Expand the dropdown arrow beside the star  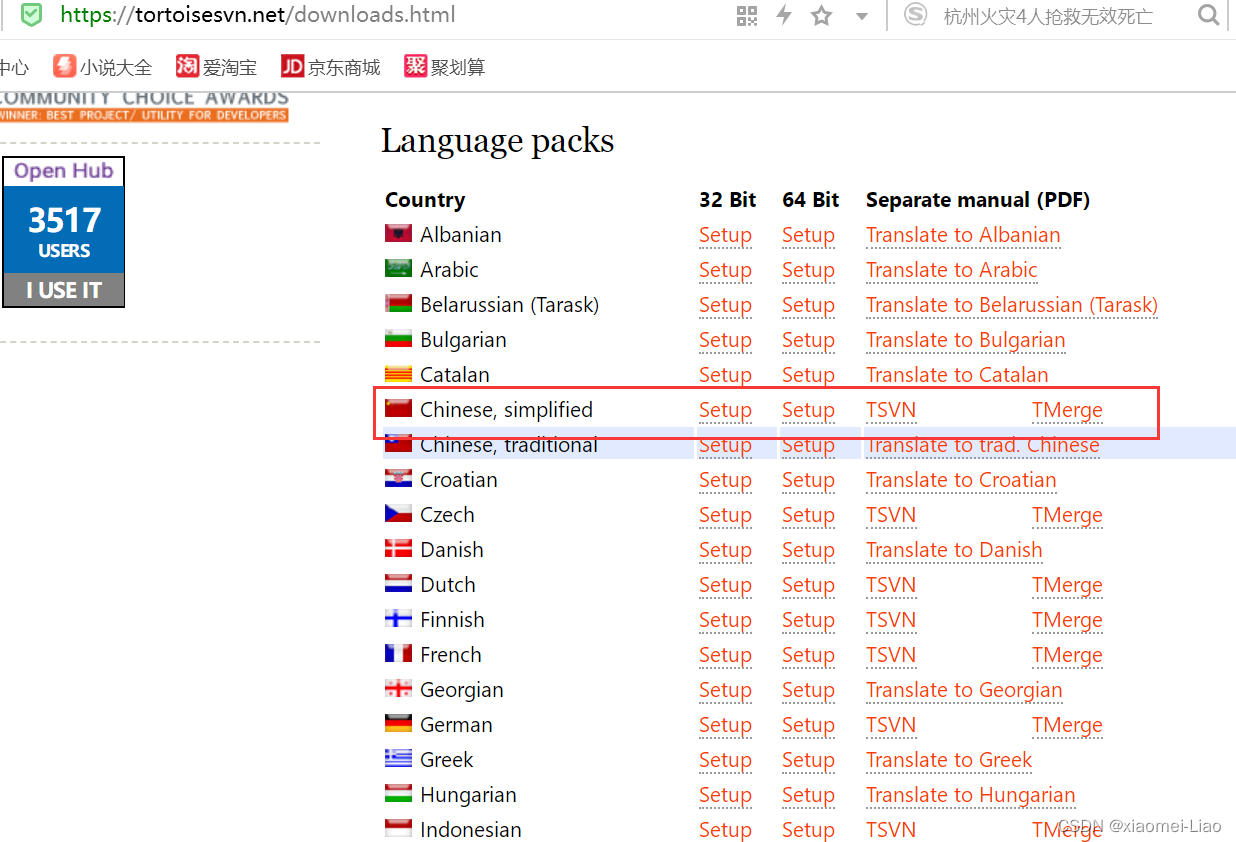861,16
